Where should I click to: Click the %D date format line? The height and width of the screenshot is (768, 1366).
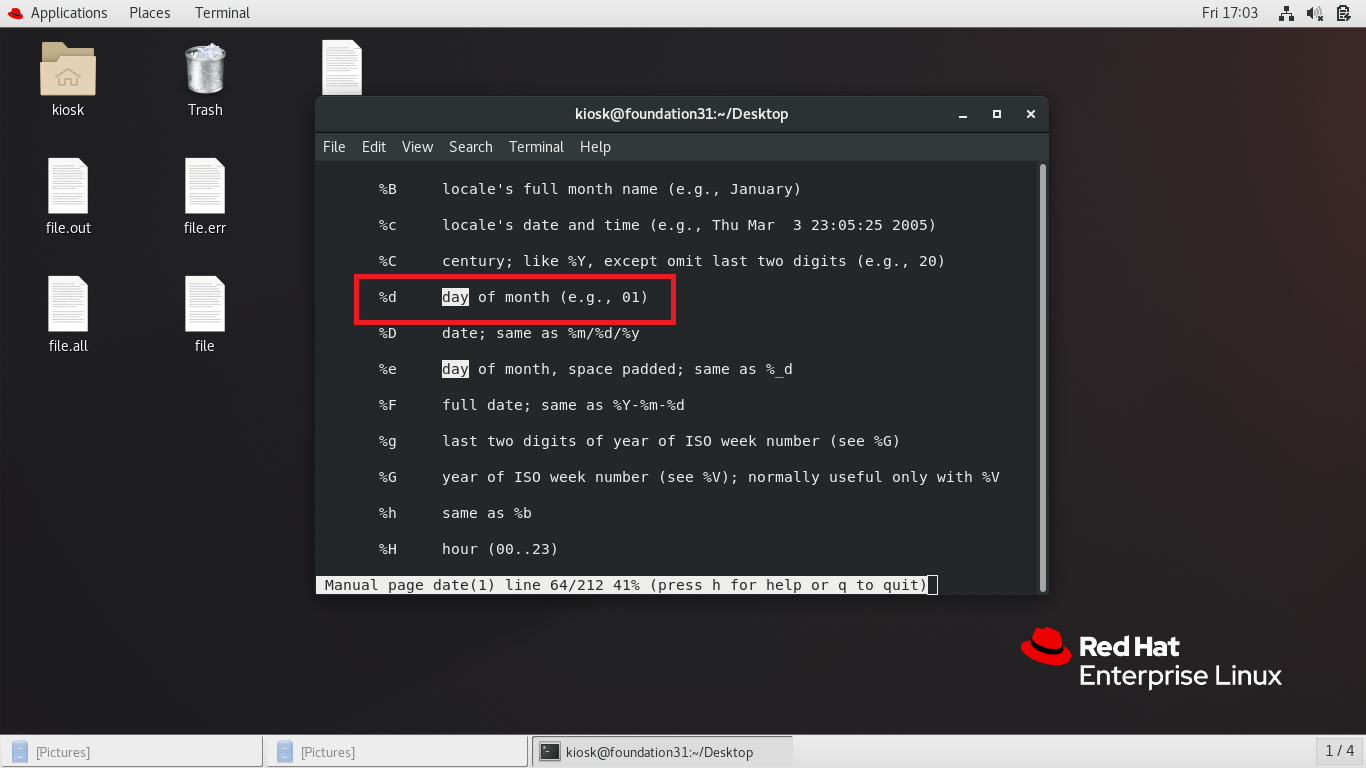pyautogui.click(x=509, y=333)
